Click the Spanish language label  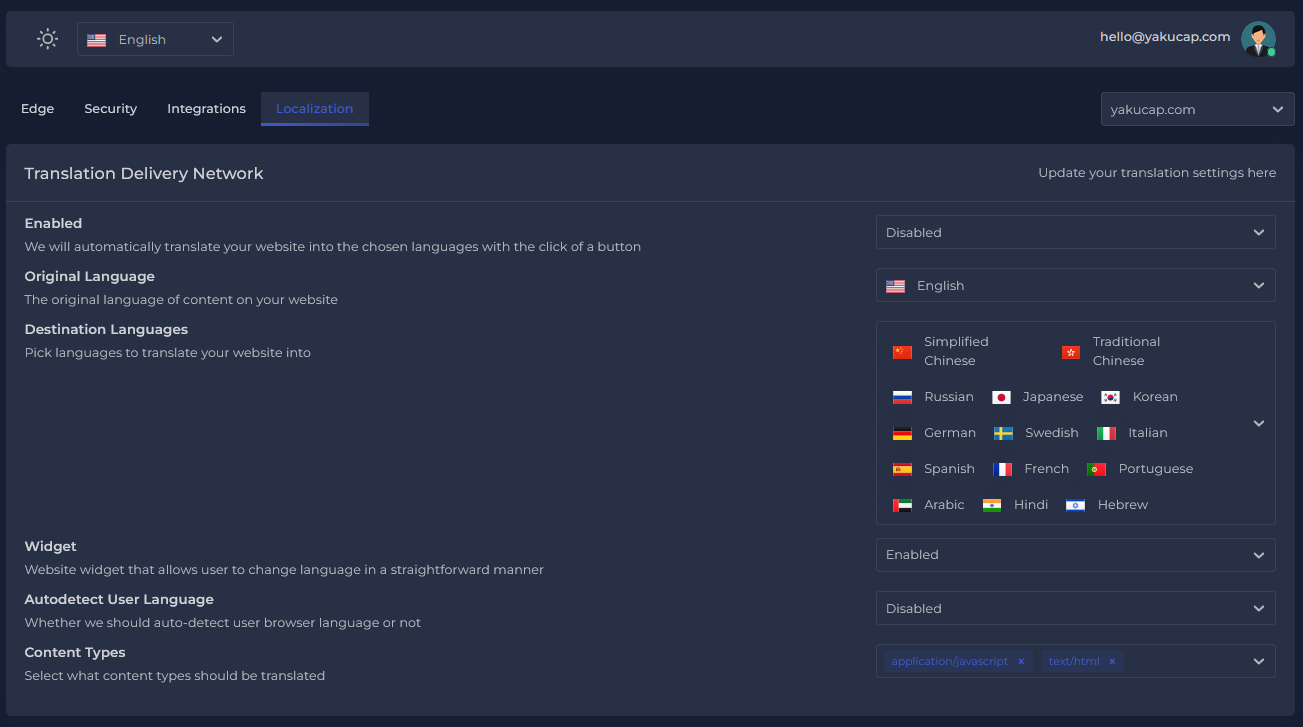coord(949,469)
